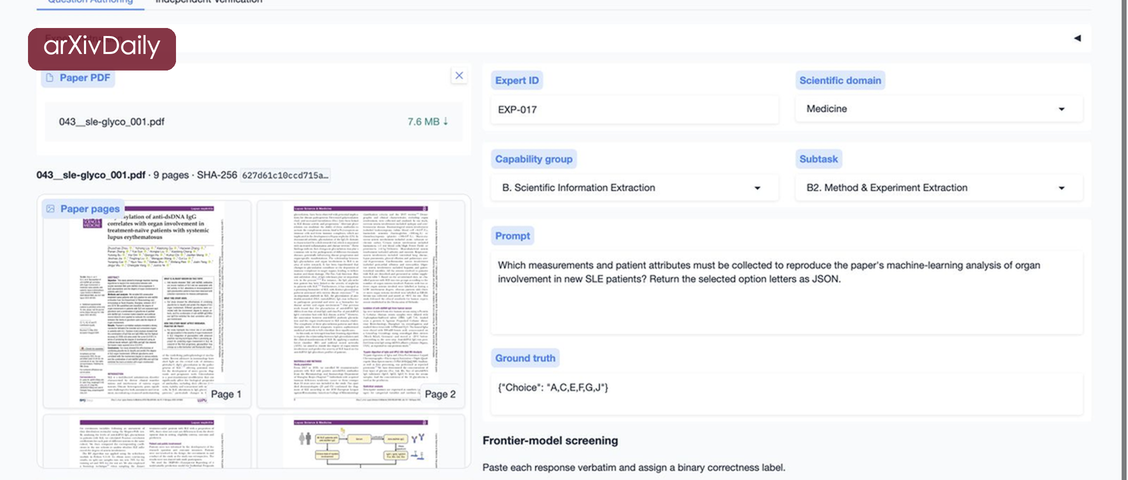
Task: Download the 7.6 MB PDF file
Action: [x=427, y=122]
